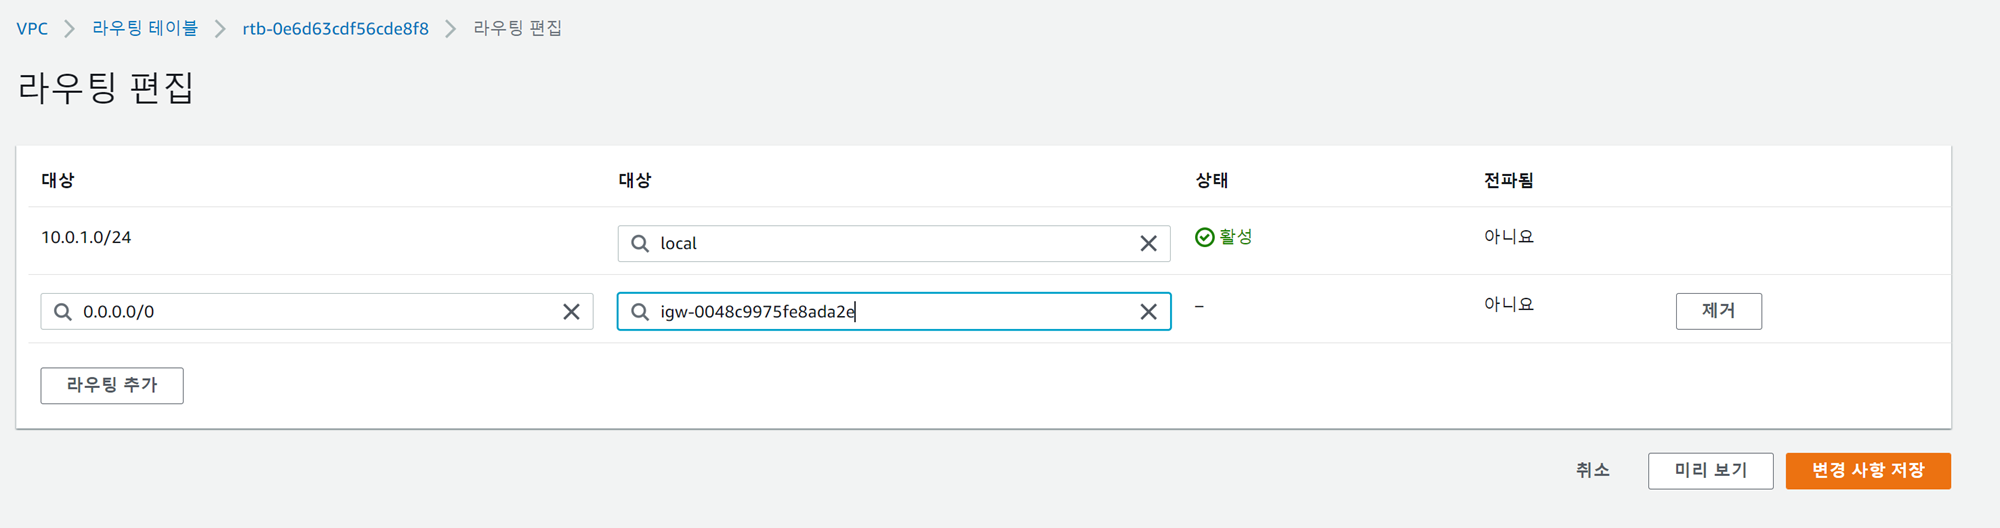Click search icon in igw target field
Image resolution: width=2000 pixels, height=528 pixels.
point(640,312)
